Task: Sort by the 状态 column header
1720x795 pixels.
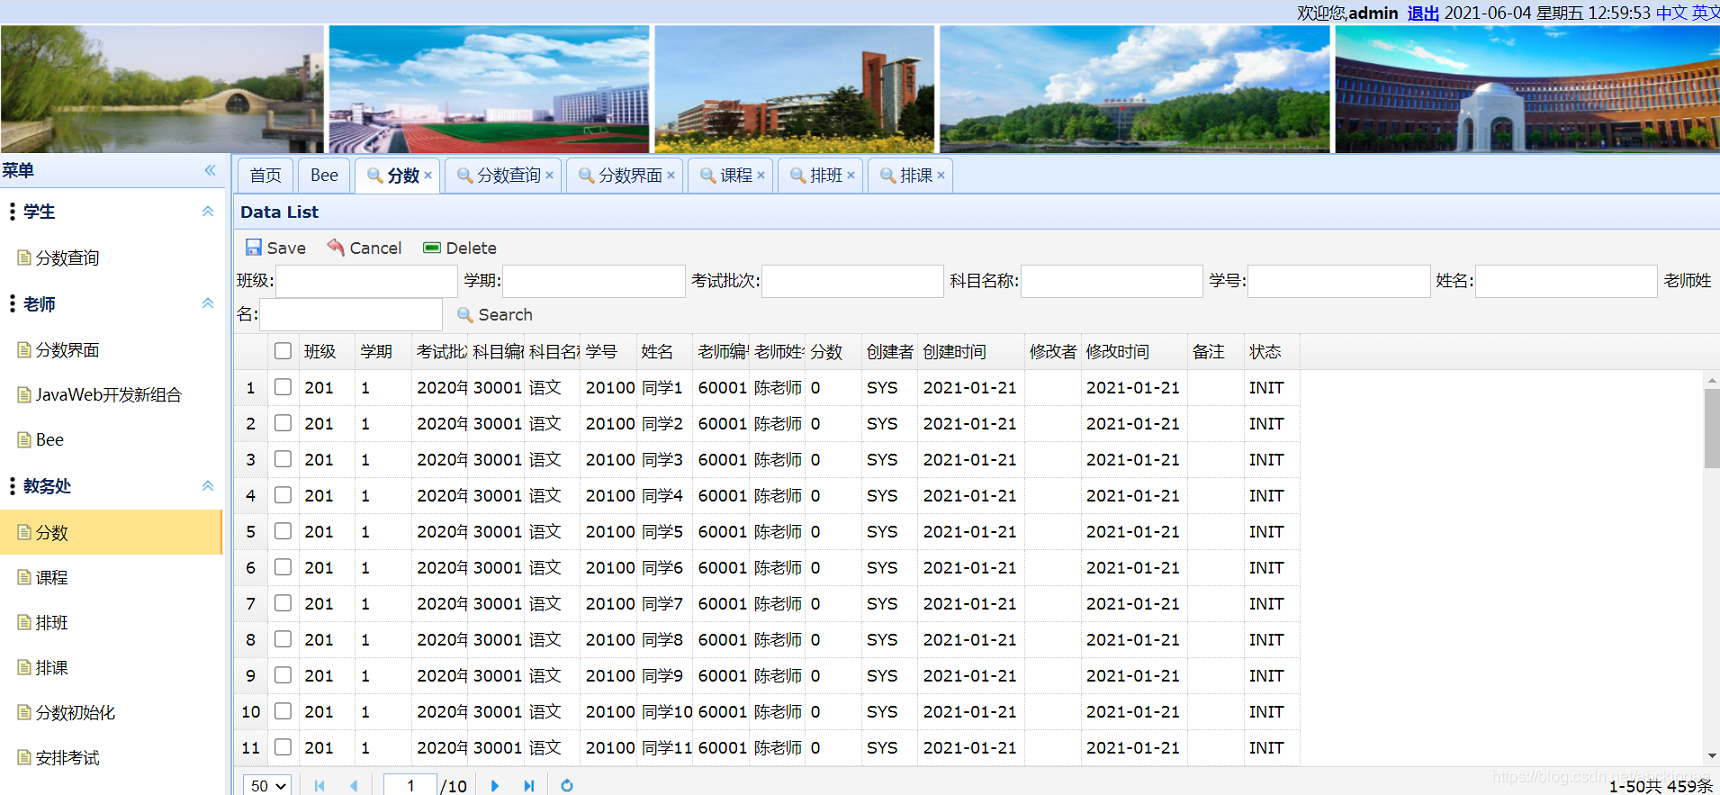Action: [1272, 352]
